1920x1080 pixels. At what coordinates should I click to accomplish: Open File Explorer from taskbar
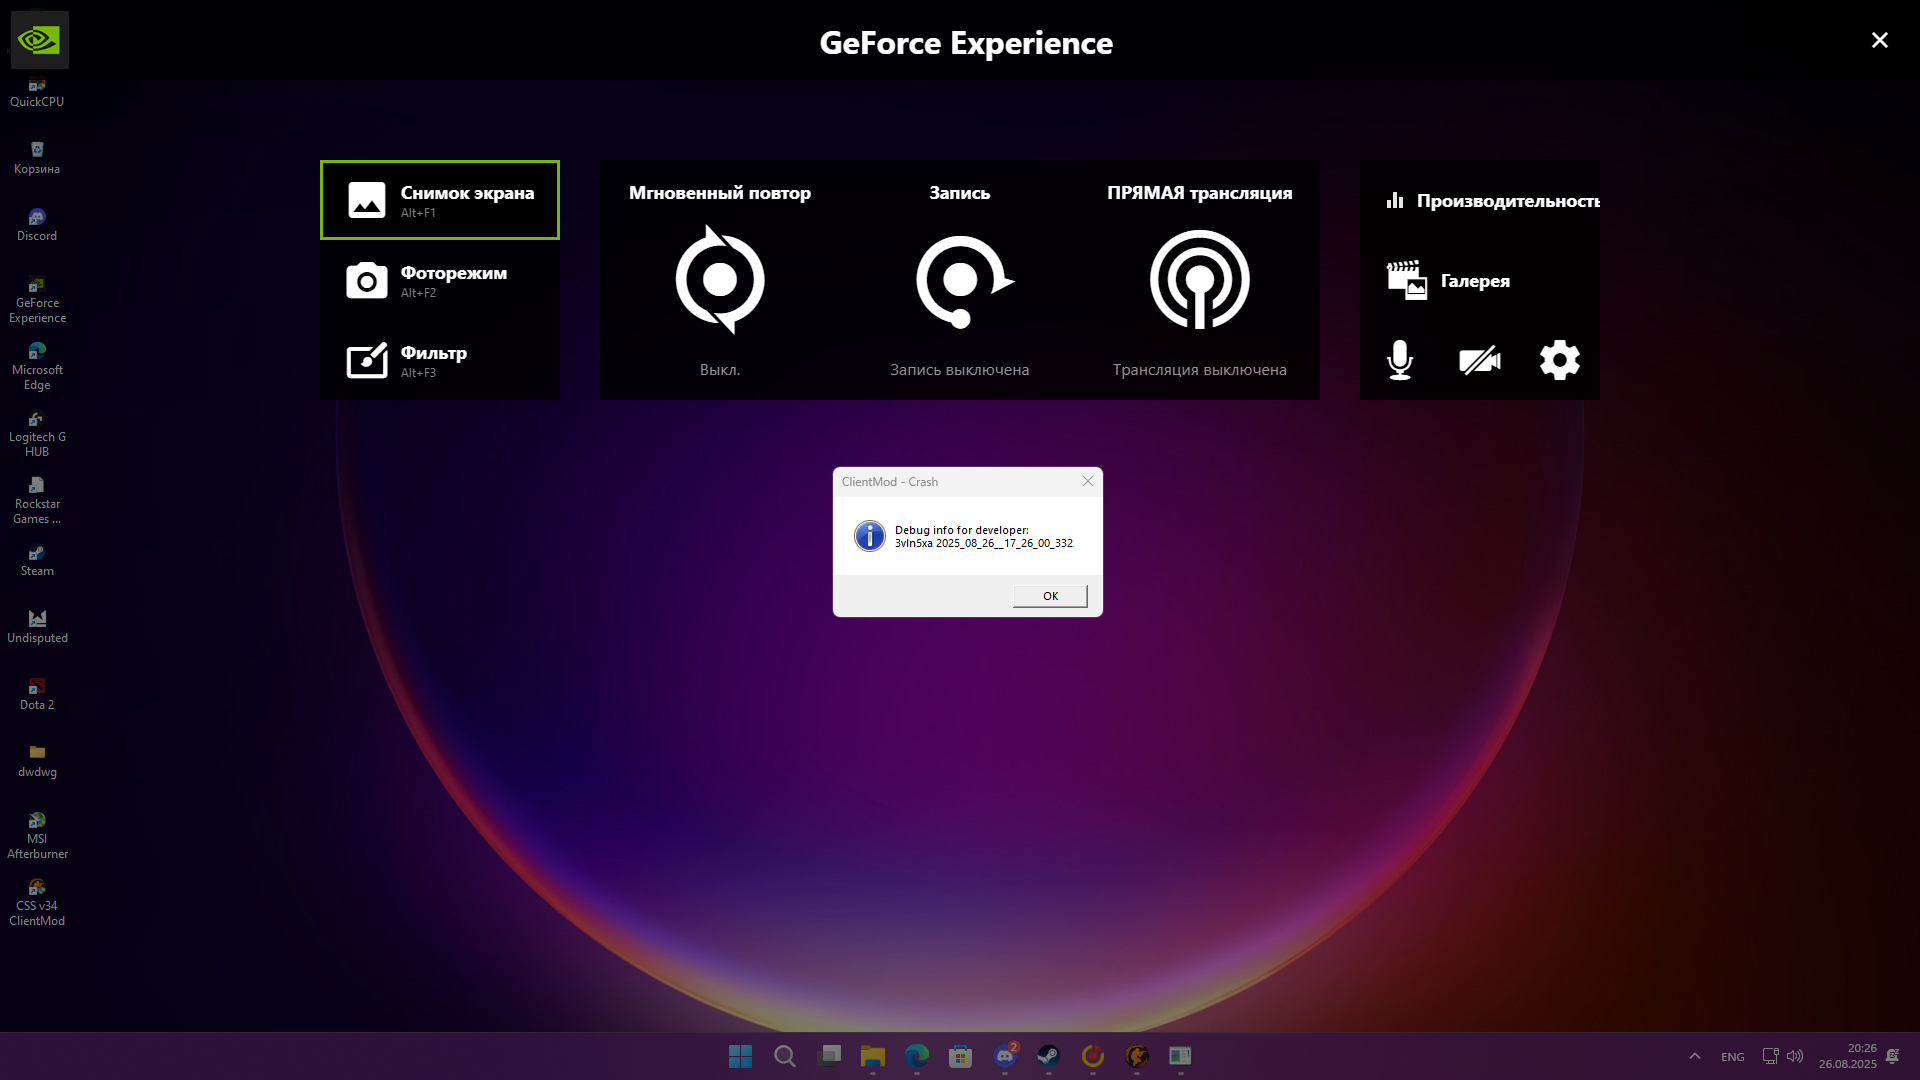coord(873,1056)
